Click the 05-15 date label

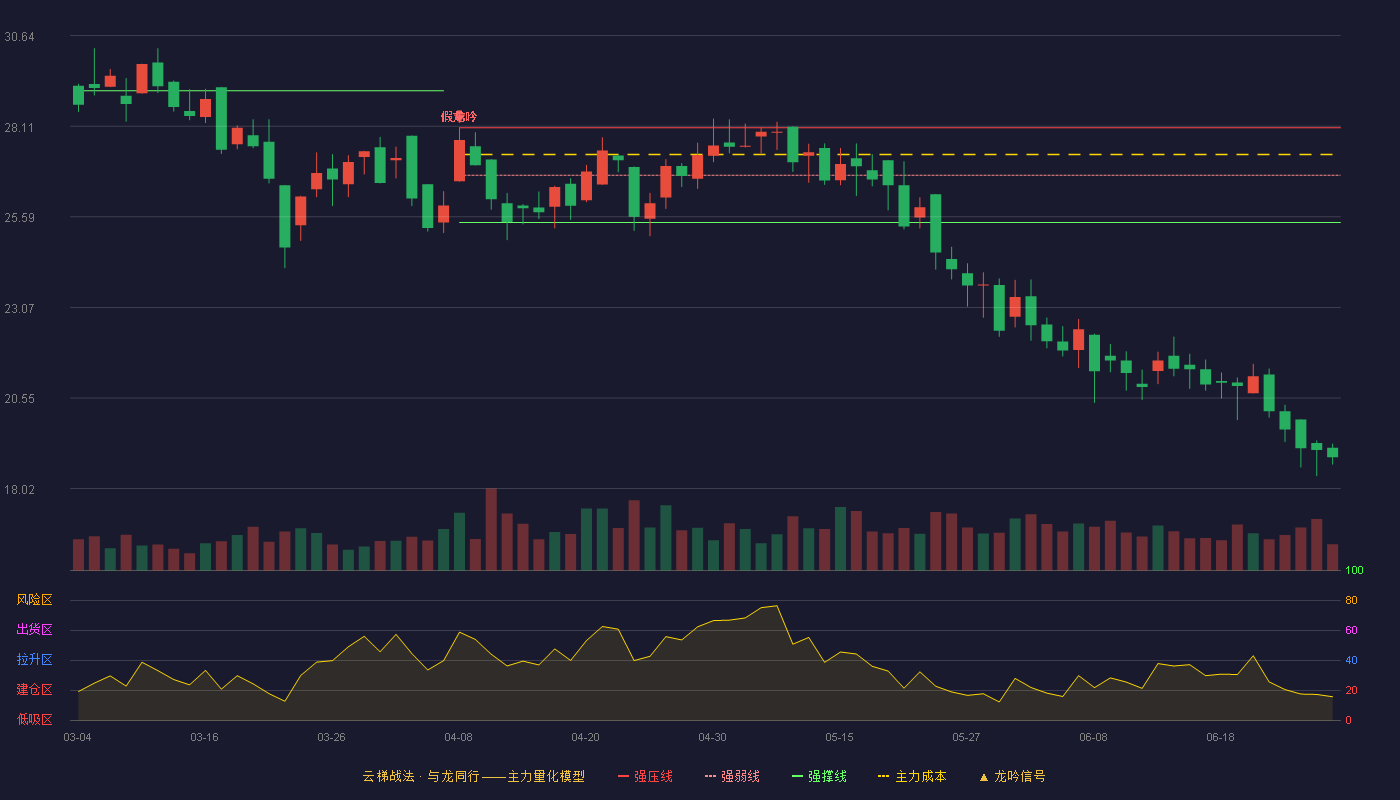click(x=839, y=737)
